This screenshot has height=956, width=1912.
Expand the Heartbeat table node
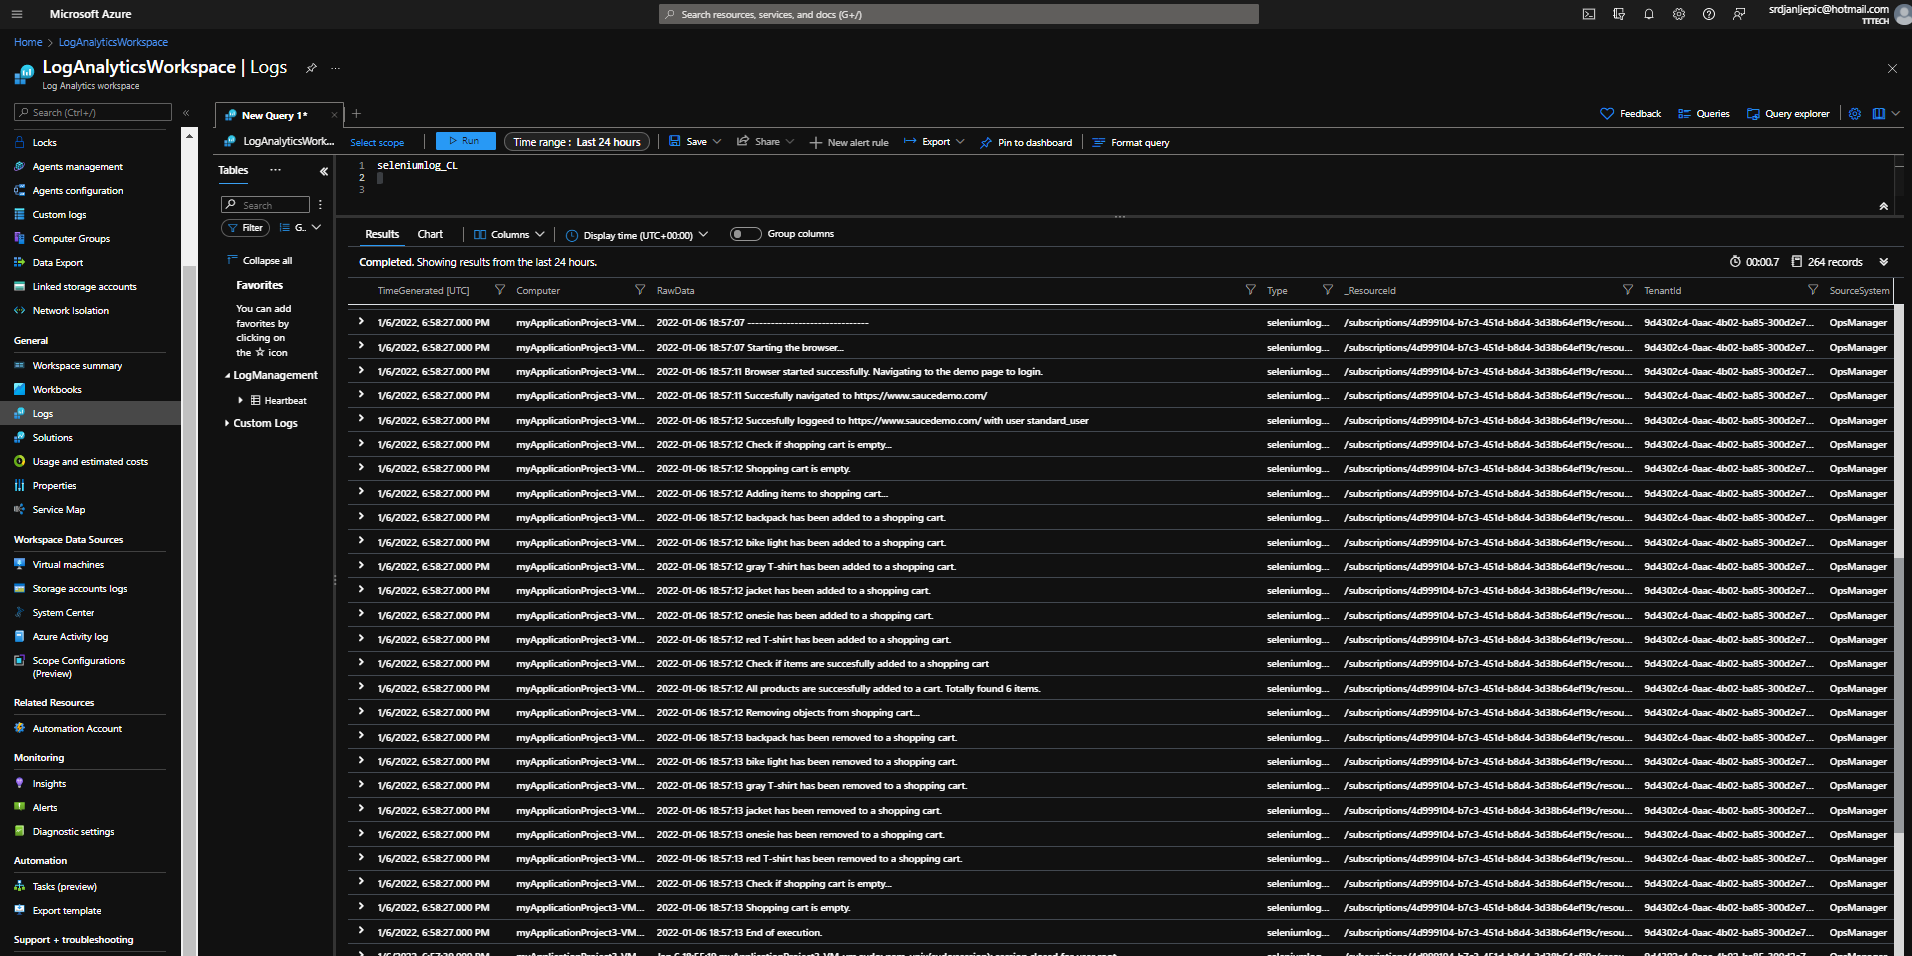click(x=241, y=400)
